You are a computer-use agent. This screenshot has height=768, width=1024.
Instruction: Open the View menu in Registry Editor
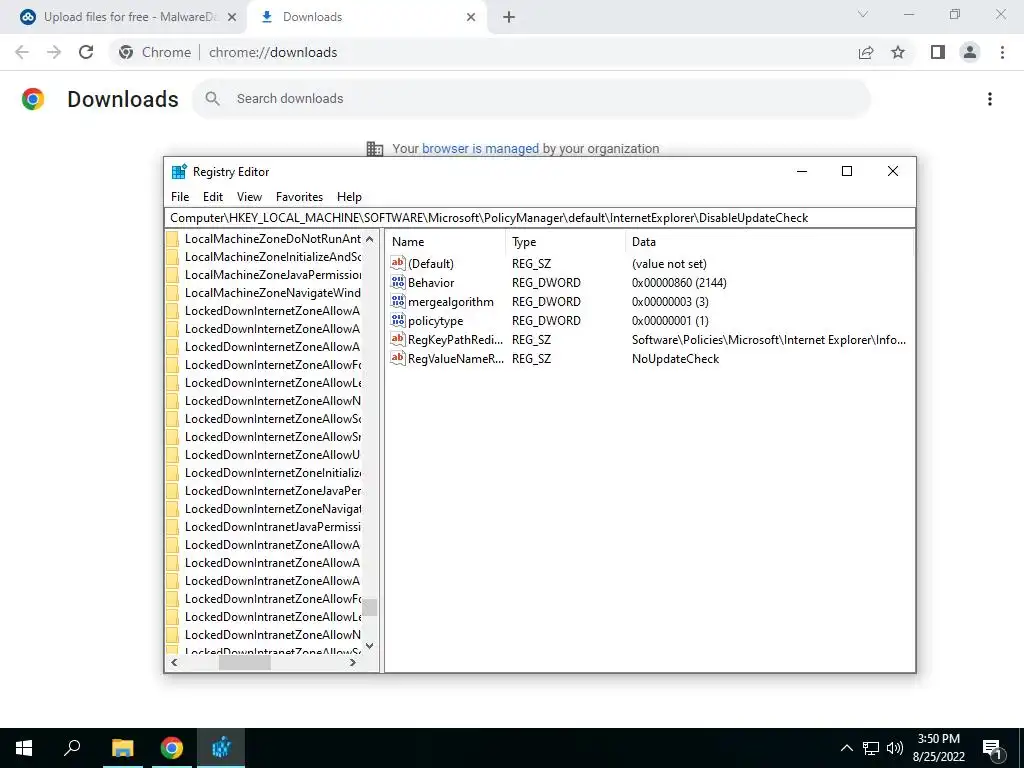point(249,197)
